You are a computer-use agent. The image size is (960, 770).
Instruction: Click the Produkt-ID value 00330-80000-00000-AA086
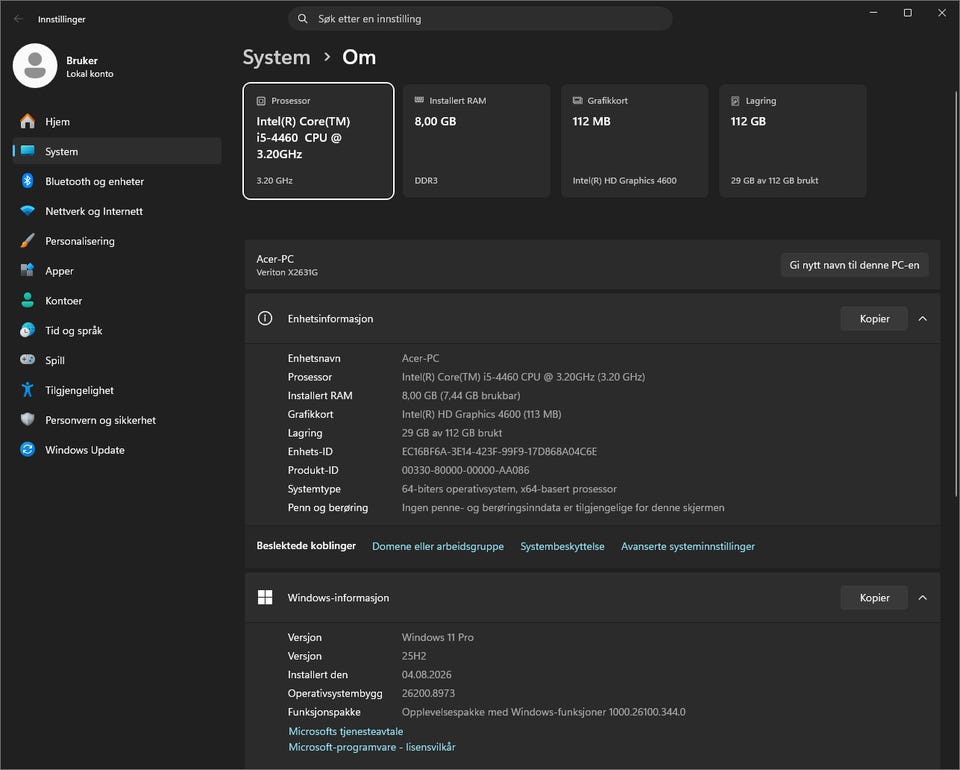click(465, 470)
